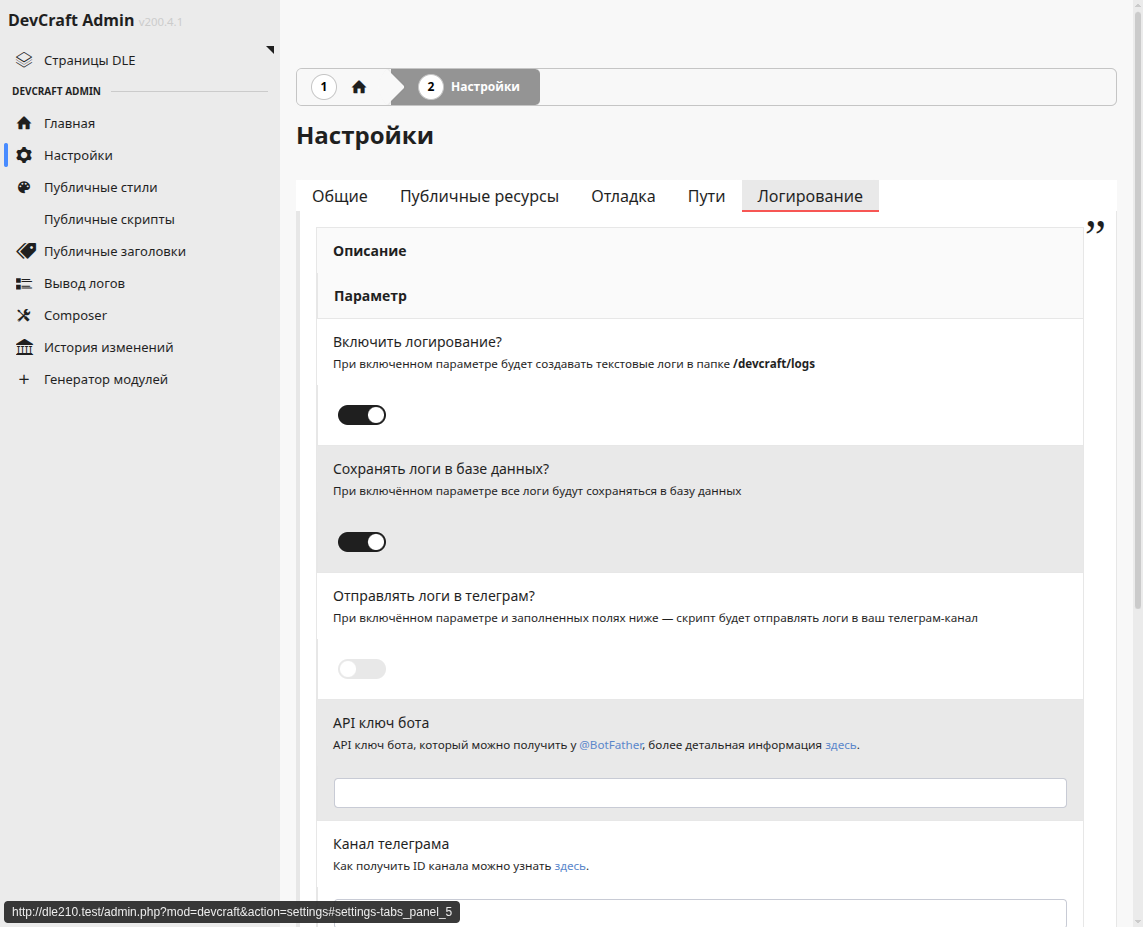The width and height of the screenshot is (1143, 927).
Task: Disable the Включить логирование switch
Action: (362, 415)
